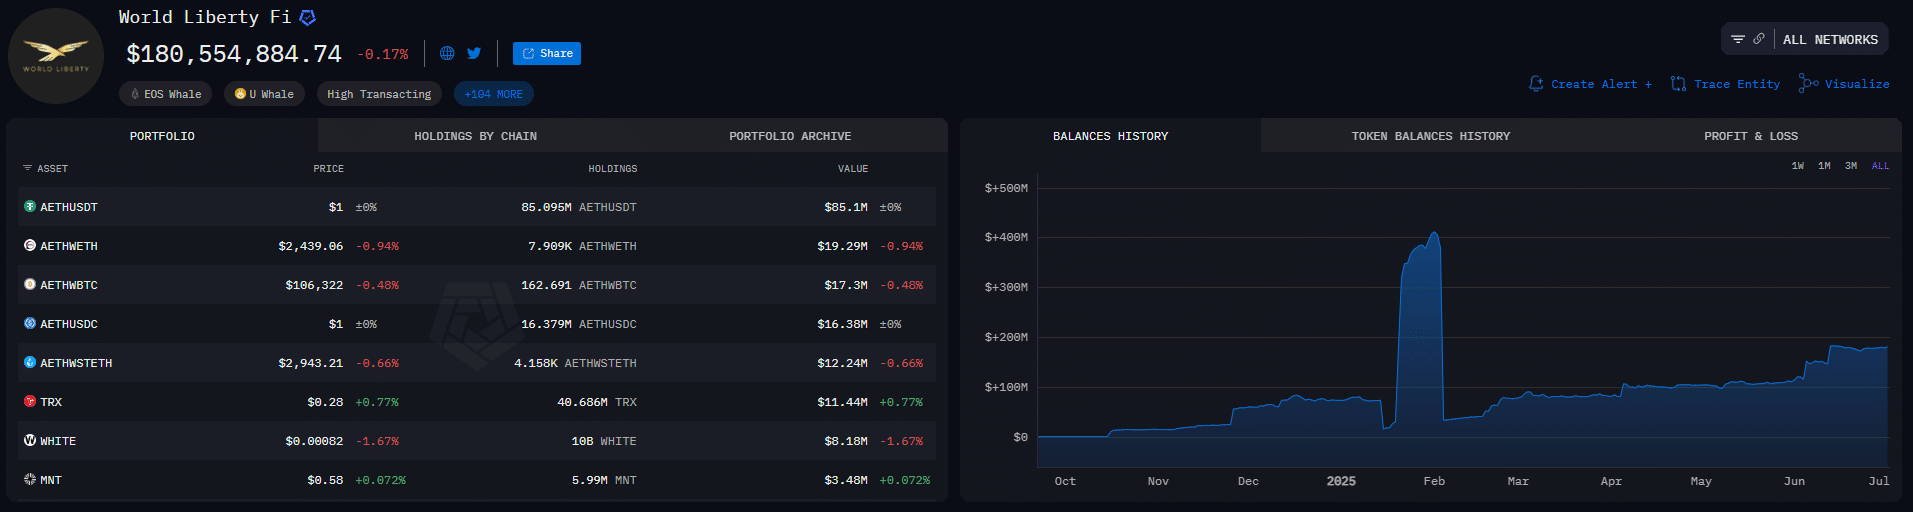Click the WHITE token icon

[x=30, y=440]
